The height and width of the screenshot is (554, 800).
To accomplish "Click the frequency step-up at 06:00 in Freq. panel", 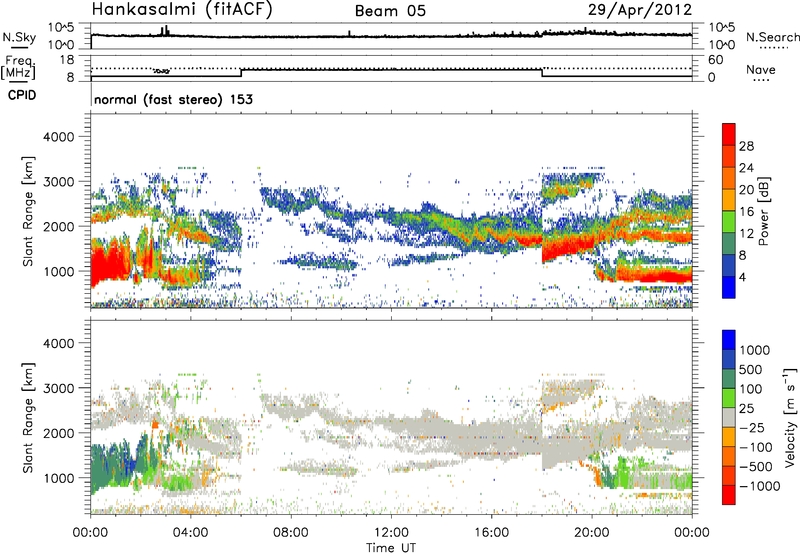I will pyautogui.click(x=241, y=73).
